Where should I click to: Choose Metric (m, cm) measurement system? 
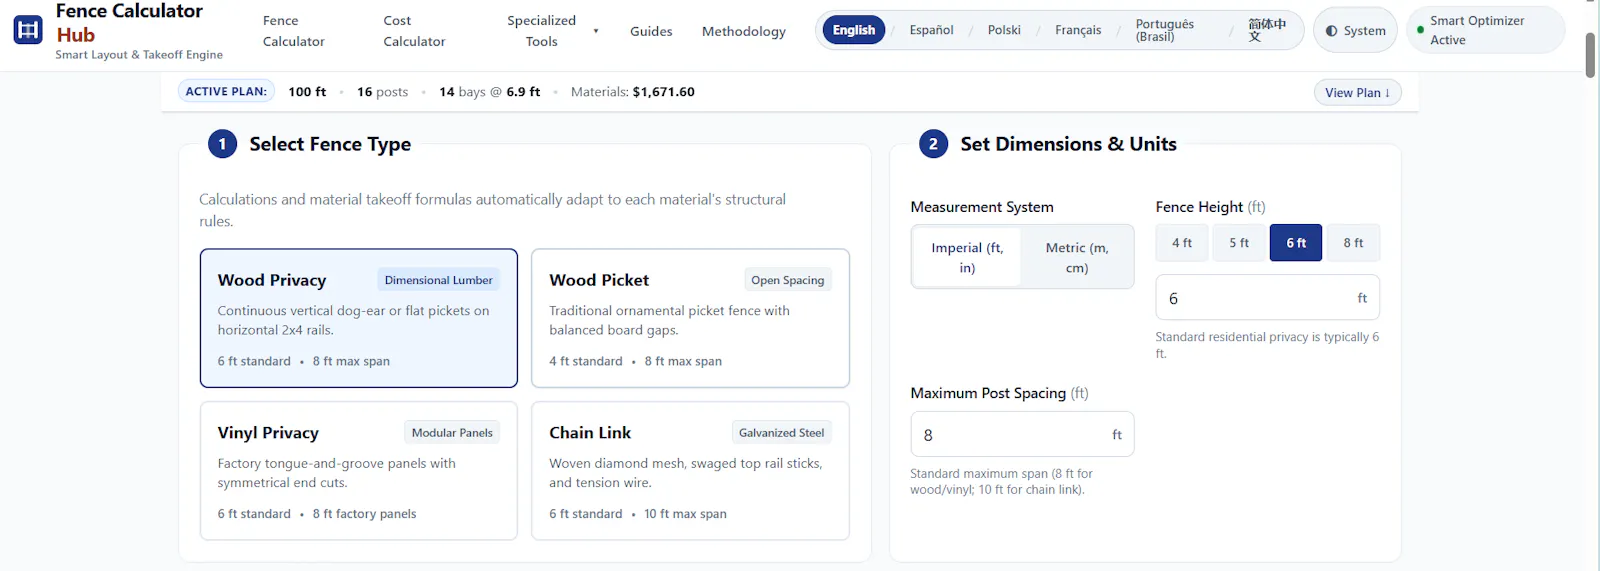coord(1077,257)
